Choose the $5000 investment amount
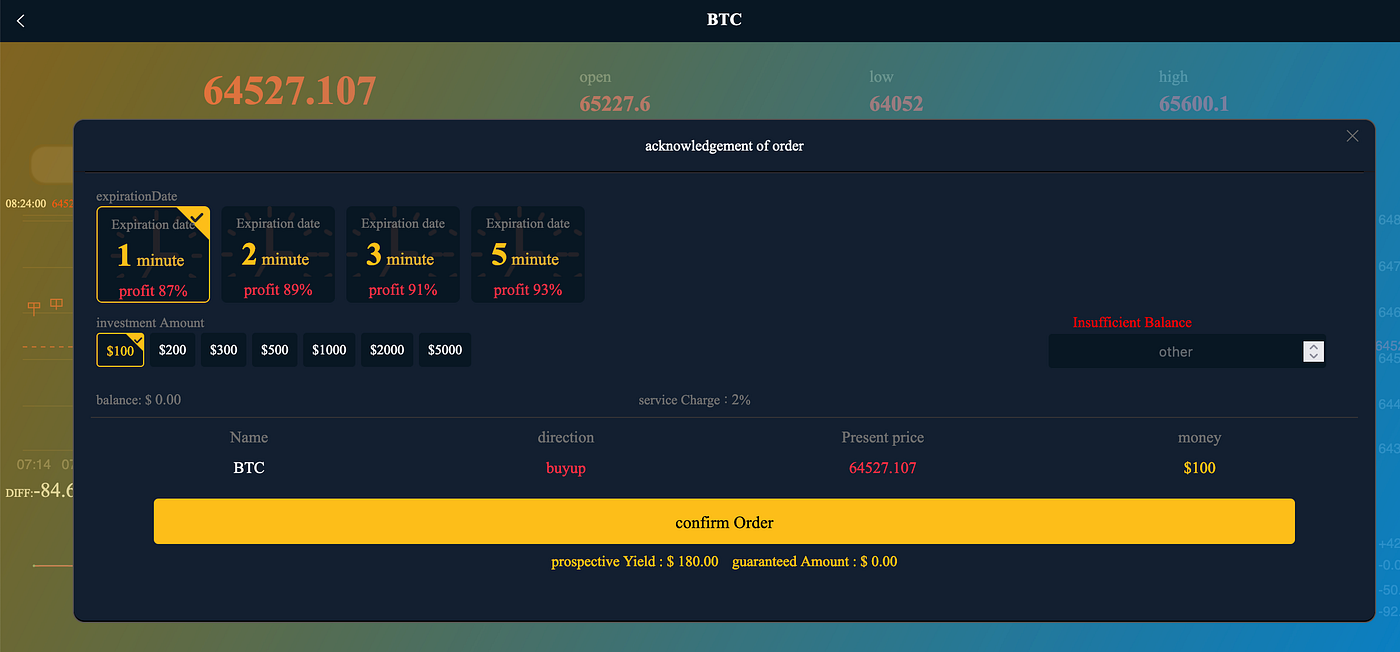1400x652 pixels. [x=445, y=350]
